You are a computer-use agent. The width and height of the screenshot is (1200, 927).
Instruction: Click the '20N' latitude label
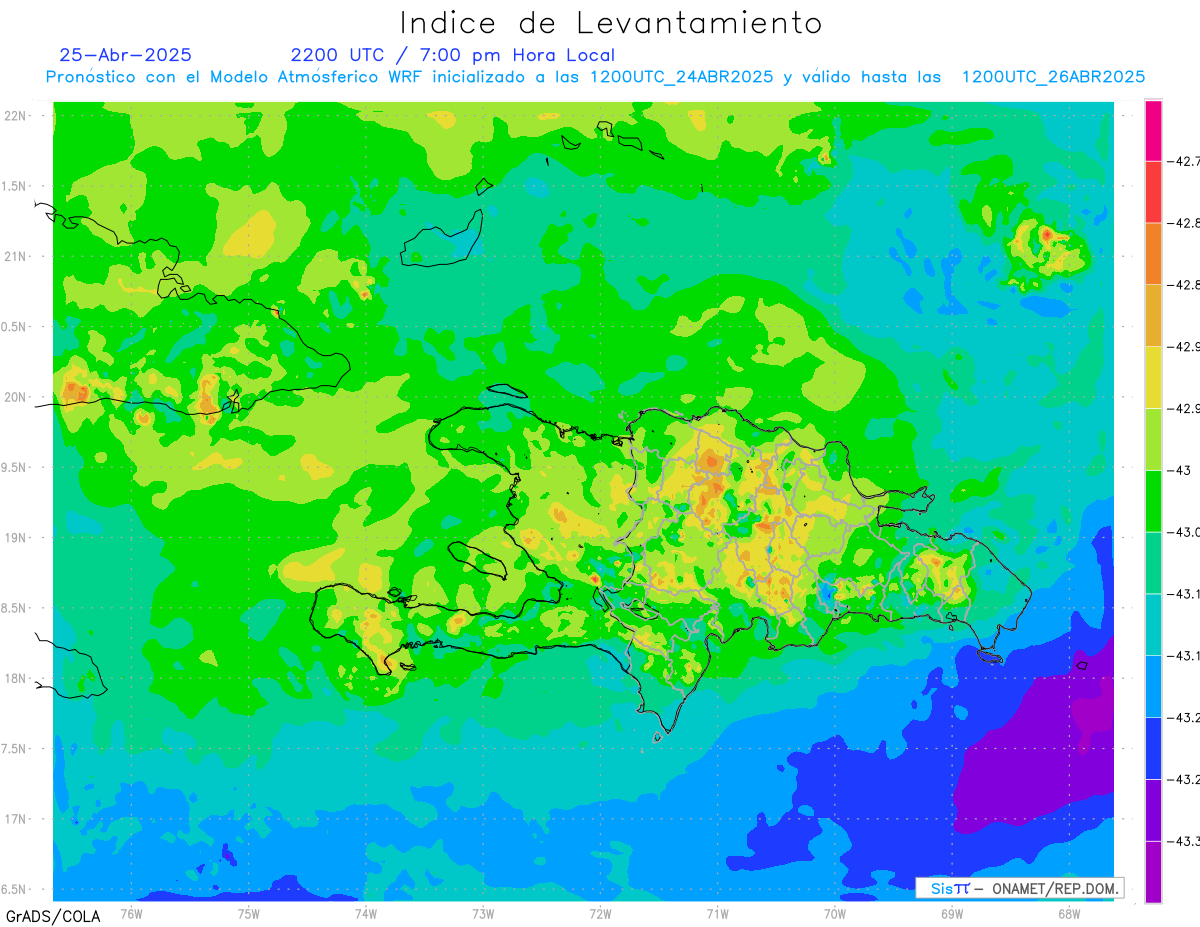point(17,397)
